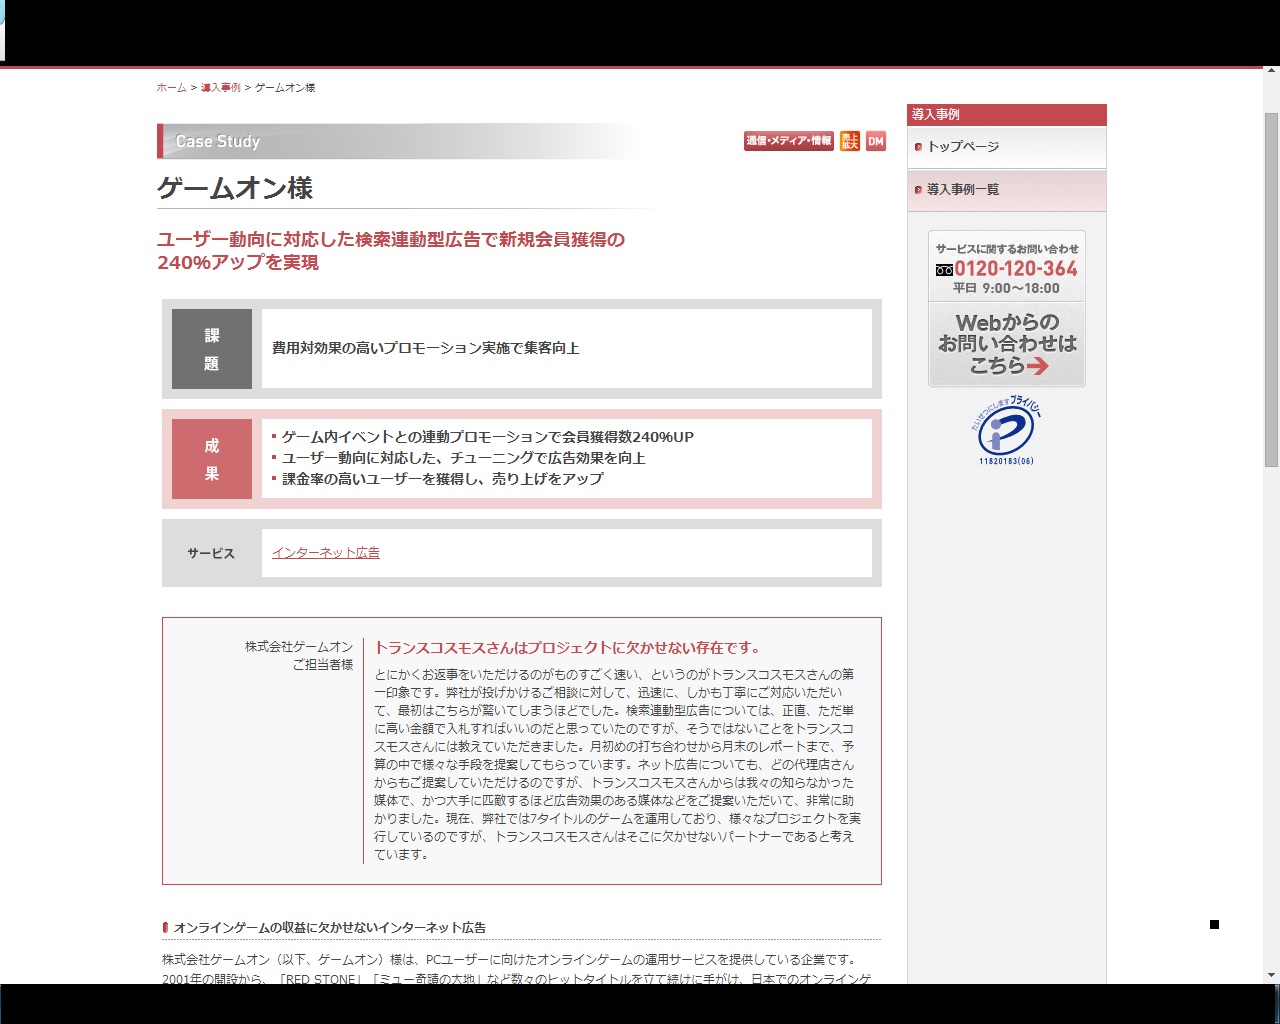Viewport: 1280px width, 1024px height.
Task: Click heading オンラインゲームの収益に欠かせないインターネット広告
Action: pyautogui.click(x=330, y=928)
